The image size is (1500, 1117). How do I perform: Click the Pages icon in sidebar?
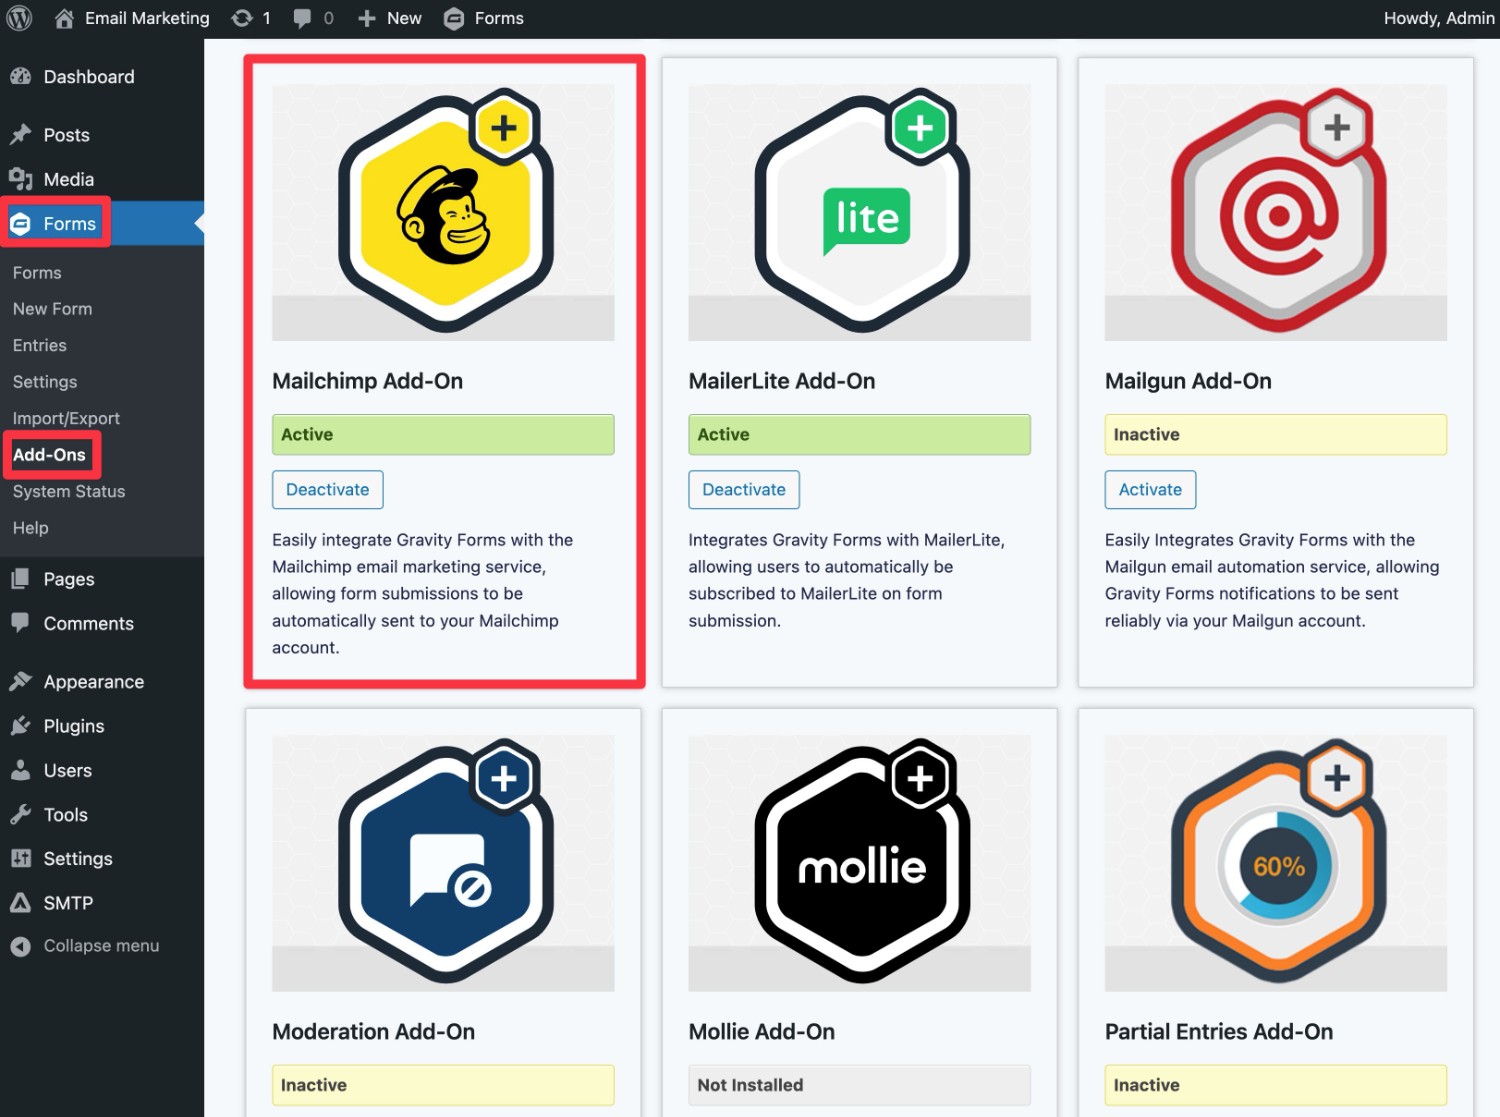[x=20, y=578]
